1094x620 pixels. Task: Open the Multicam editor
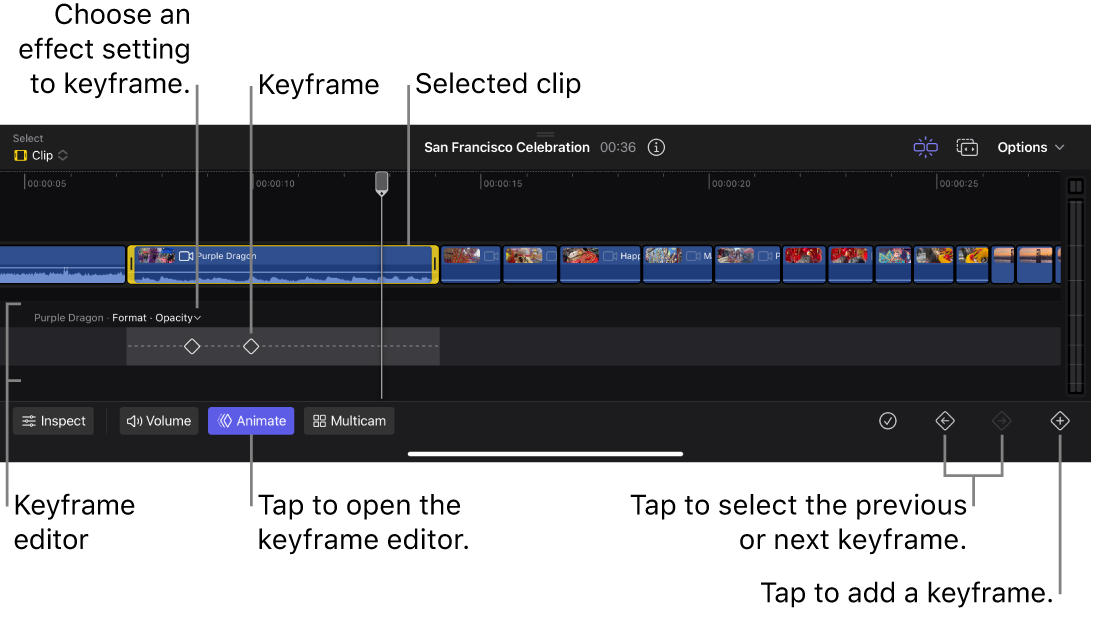pos(348,420)
